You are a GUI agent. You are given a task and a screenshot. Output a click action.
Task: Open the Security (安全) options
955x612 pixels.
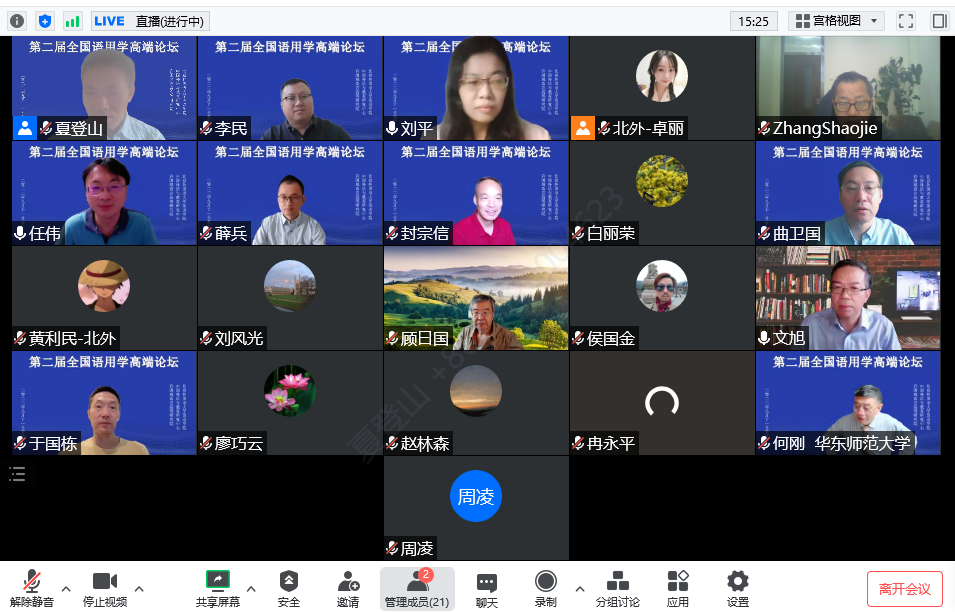288,589
